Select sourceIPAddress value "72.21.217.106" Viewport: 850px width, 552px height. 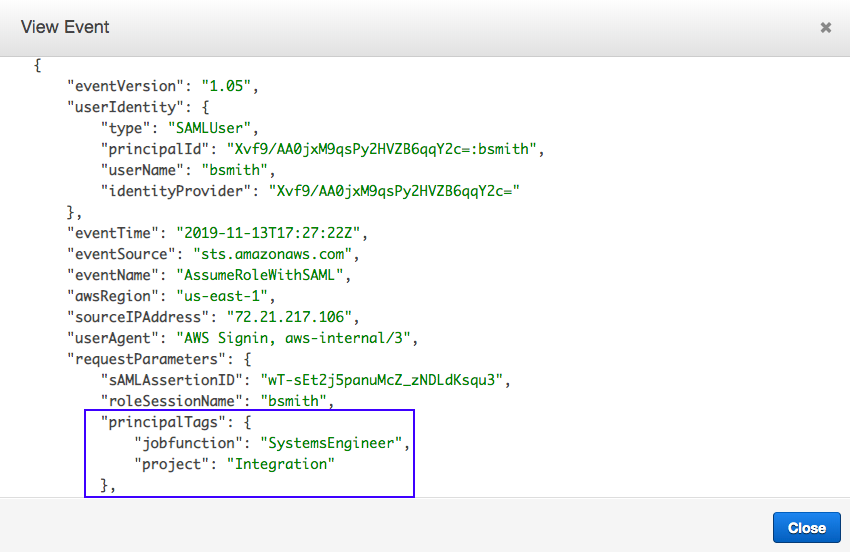289,317
